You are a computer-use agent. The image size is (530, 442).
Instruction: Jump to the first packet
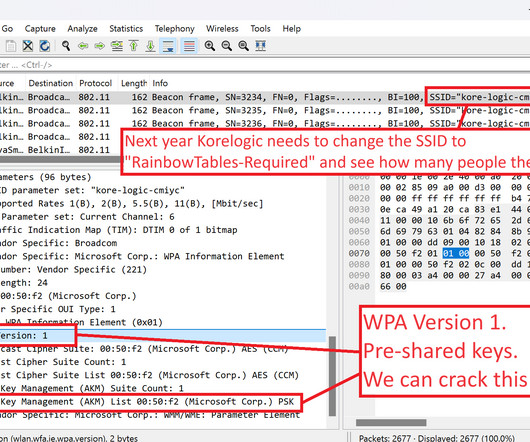134,46
